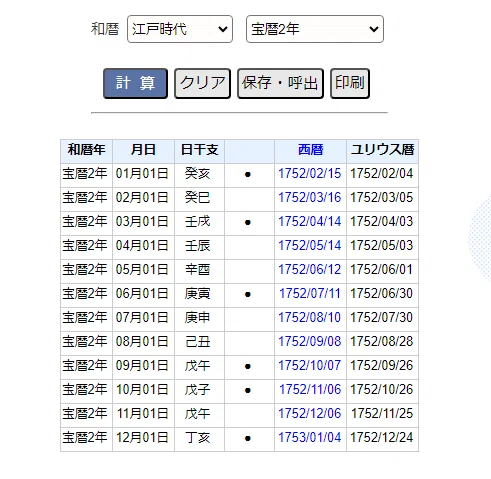Viewport: 491px width, 479px height.
Task: Open the 1752/07/11 date link
Action: (310, 294)
